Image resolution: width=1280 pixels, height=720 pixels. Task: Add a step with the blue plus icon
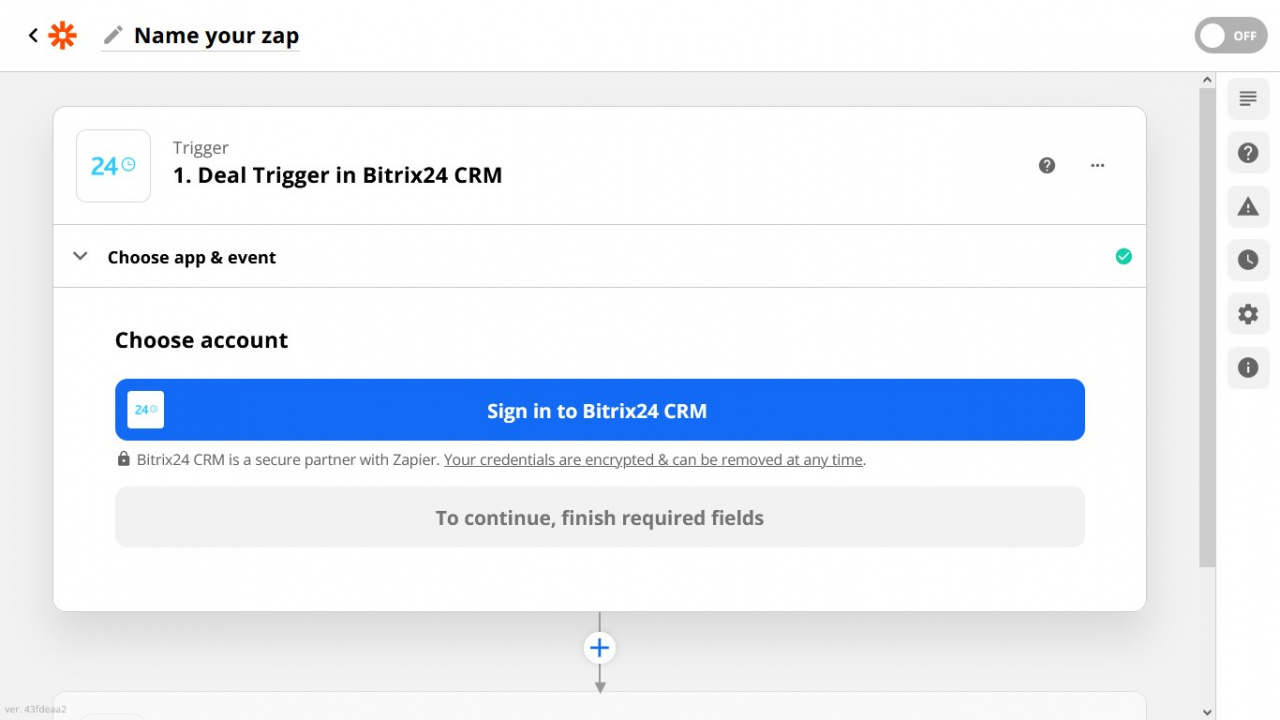tap(600, 648)
